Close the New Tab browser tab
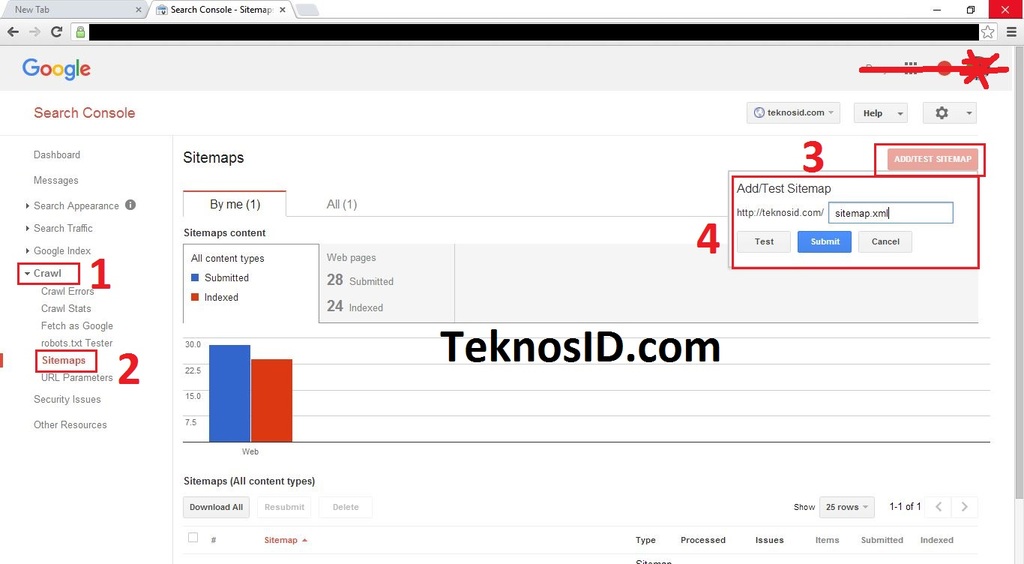This screenshot has height=564, width=1024. [138, 10]
